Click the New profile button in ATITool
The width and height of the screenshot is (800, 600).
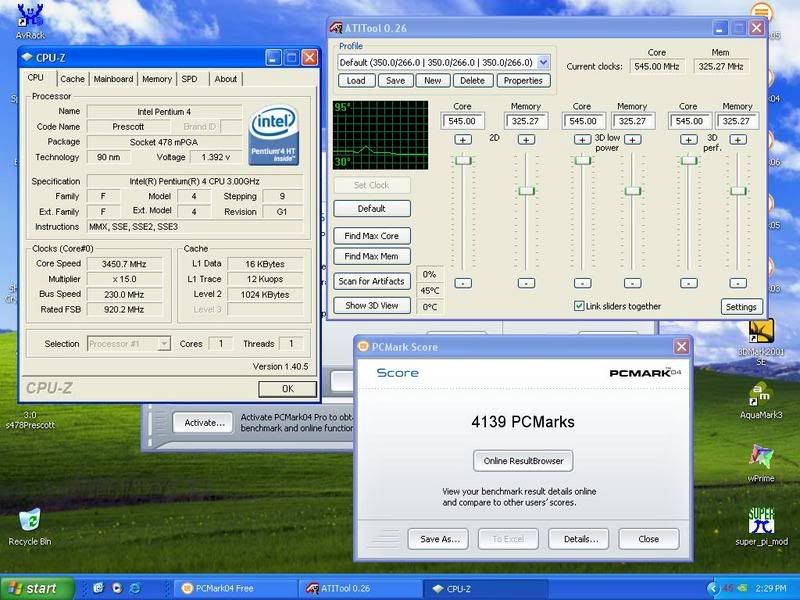[433, 81]
